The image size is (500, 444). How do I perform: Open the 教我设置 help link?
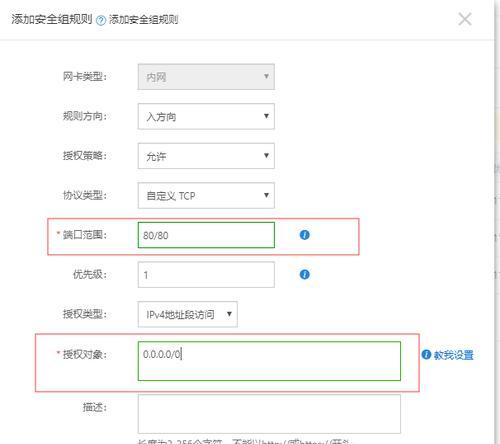click(x=453, y=355)
